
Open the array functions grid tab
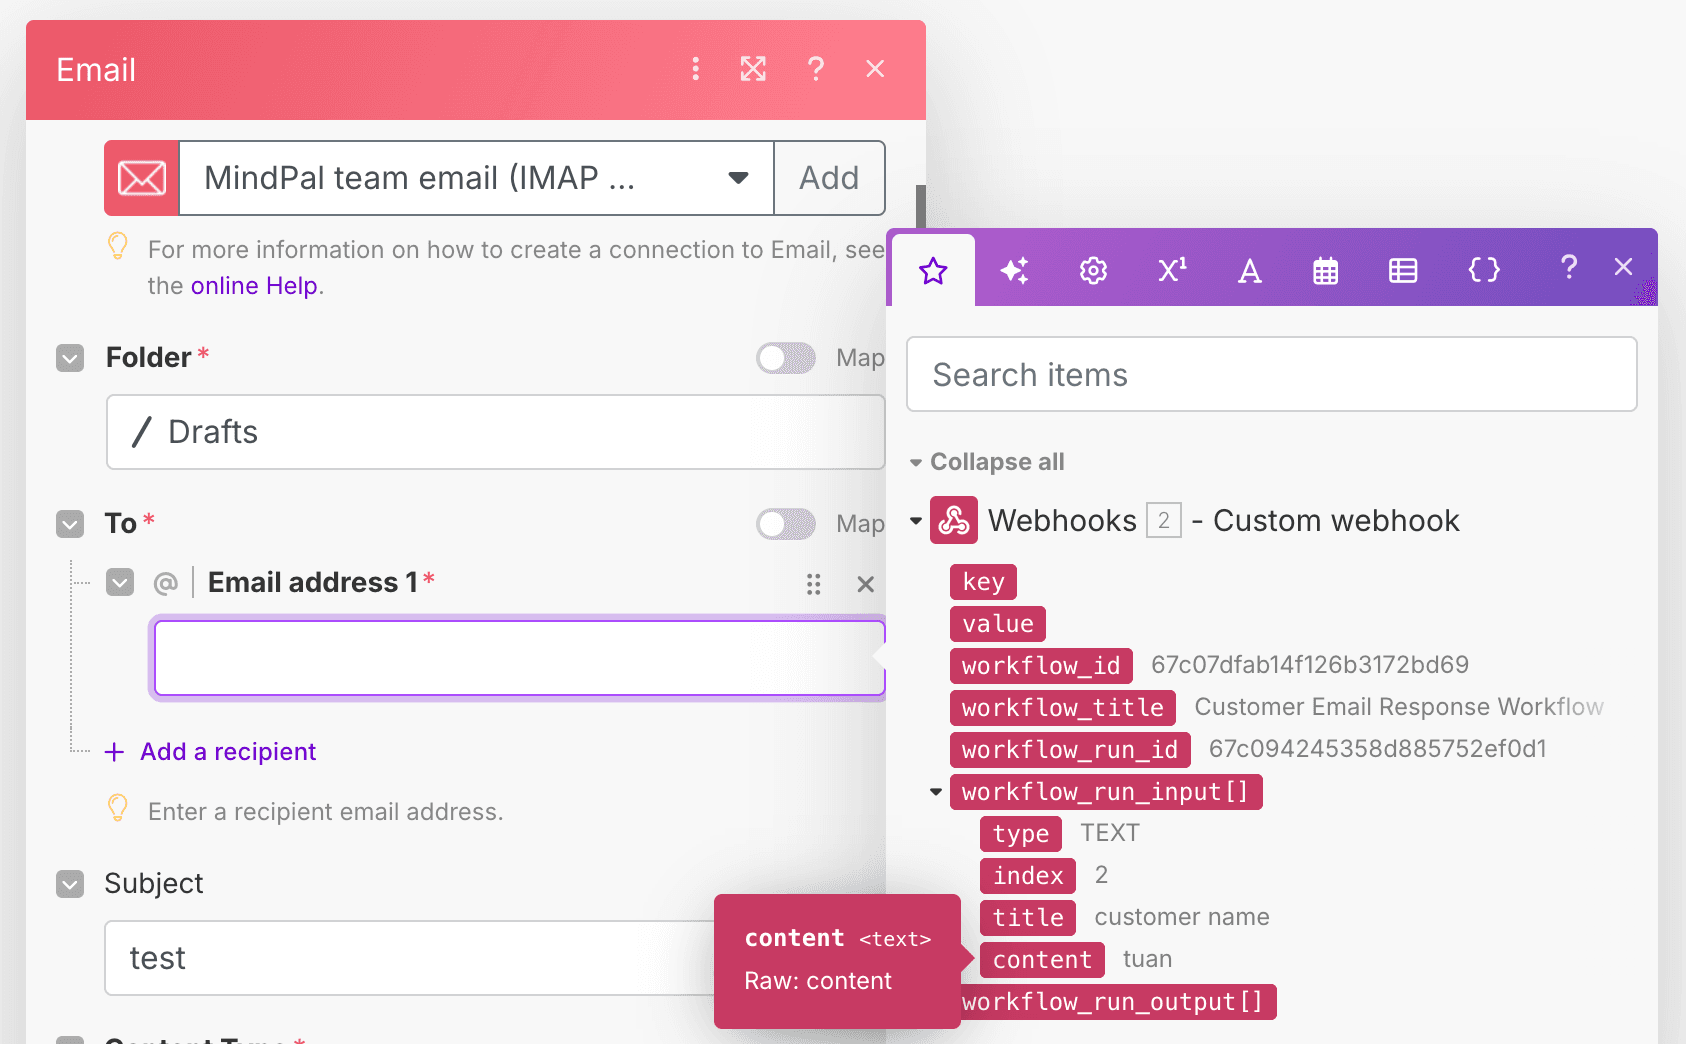pyautogui.click(x=1403, y=269)
